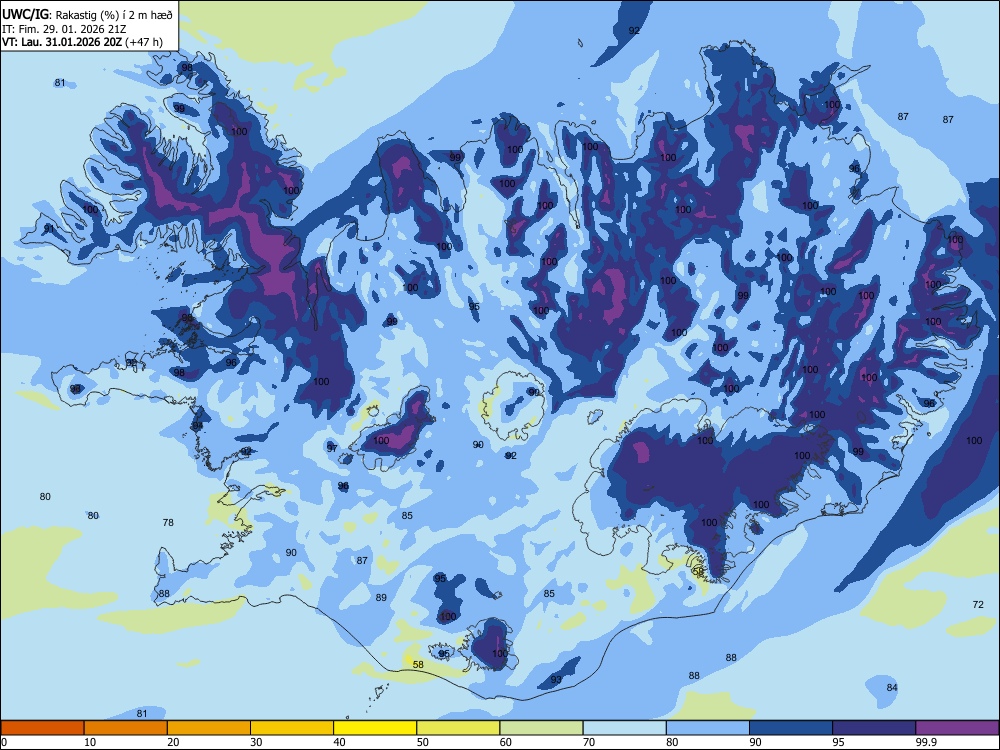Viewport: 1000px width, 750px height.
Task: Pick the 70–80 light blue legend swatch
Action: click(624, 728)
